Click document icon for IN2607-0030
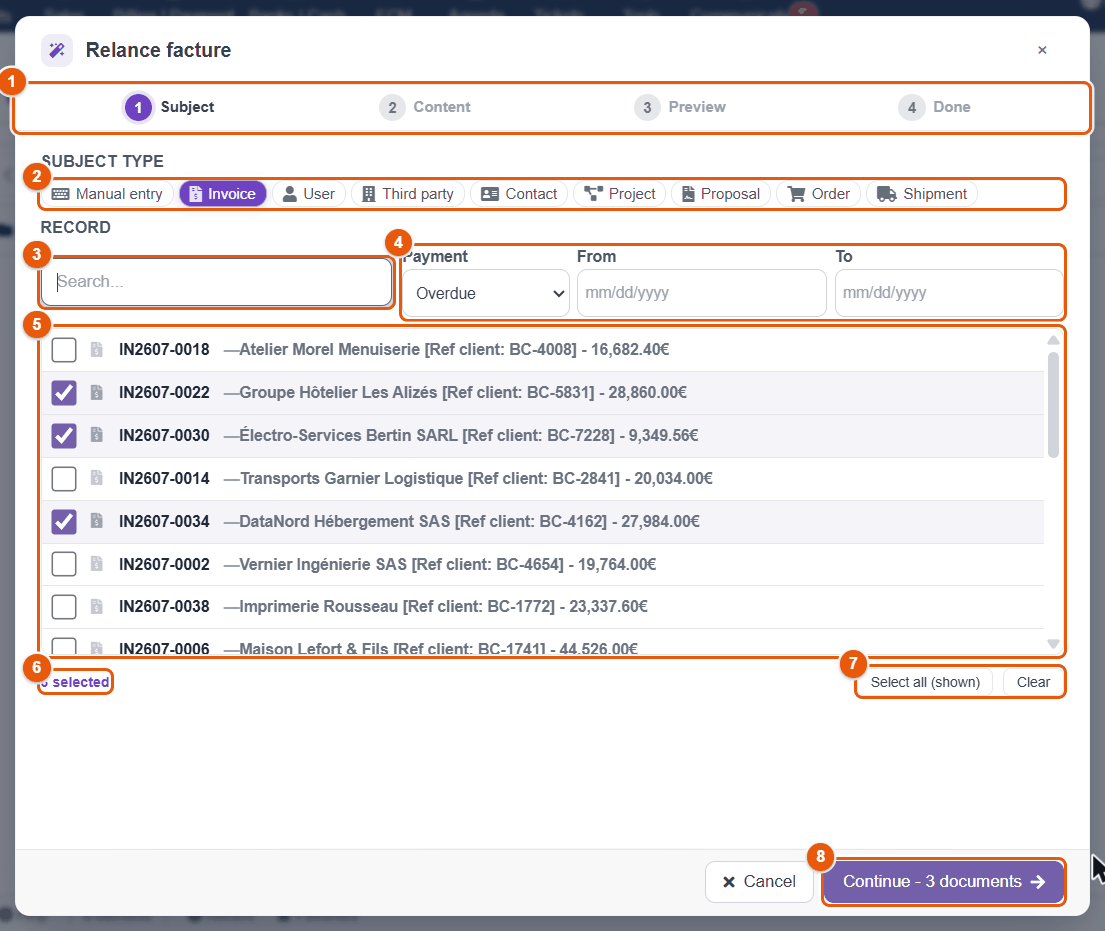Screen dimensions: 1105x931 pos(97,435)
